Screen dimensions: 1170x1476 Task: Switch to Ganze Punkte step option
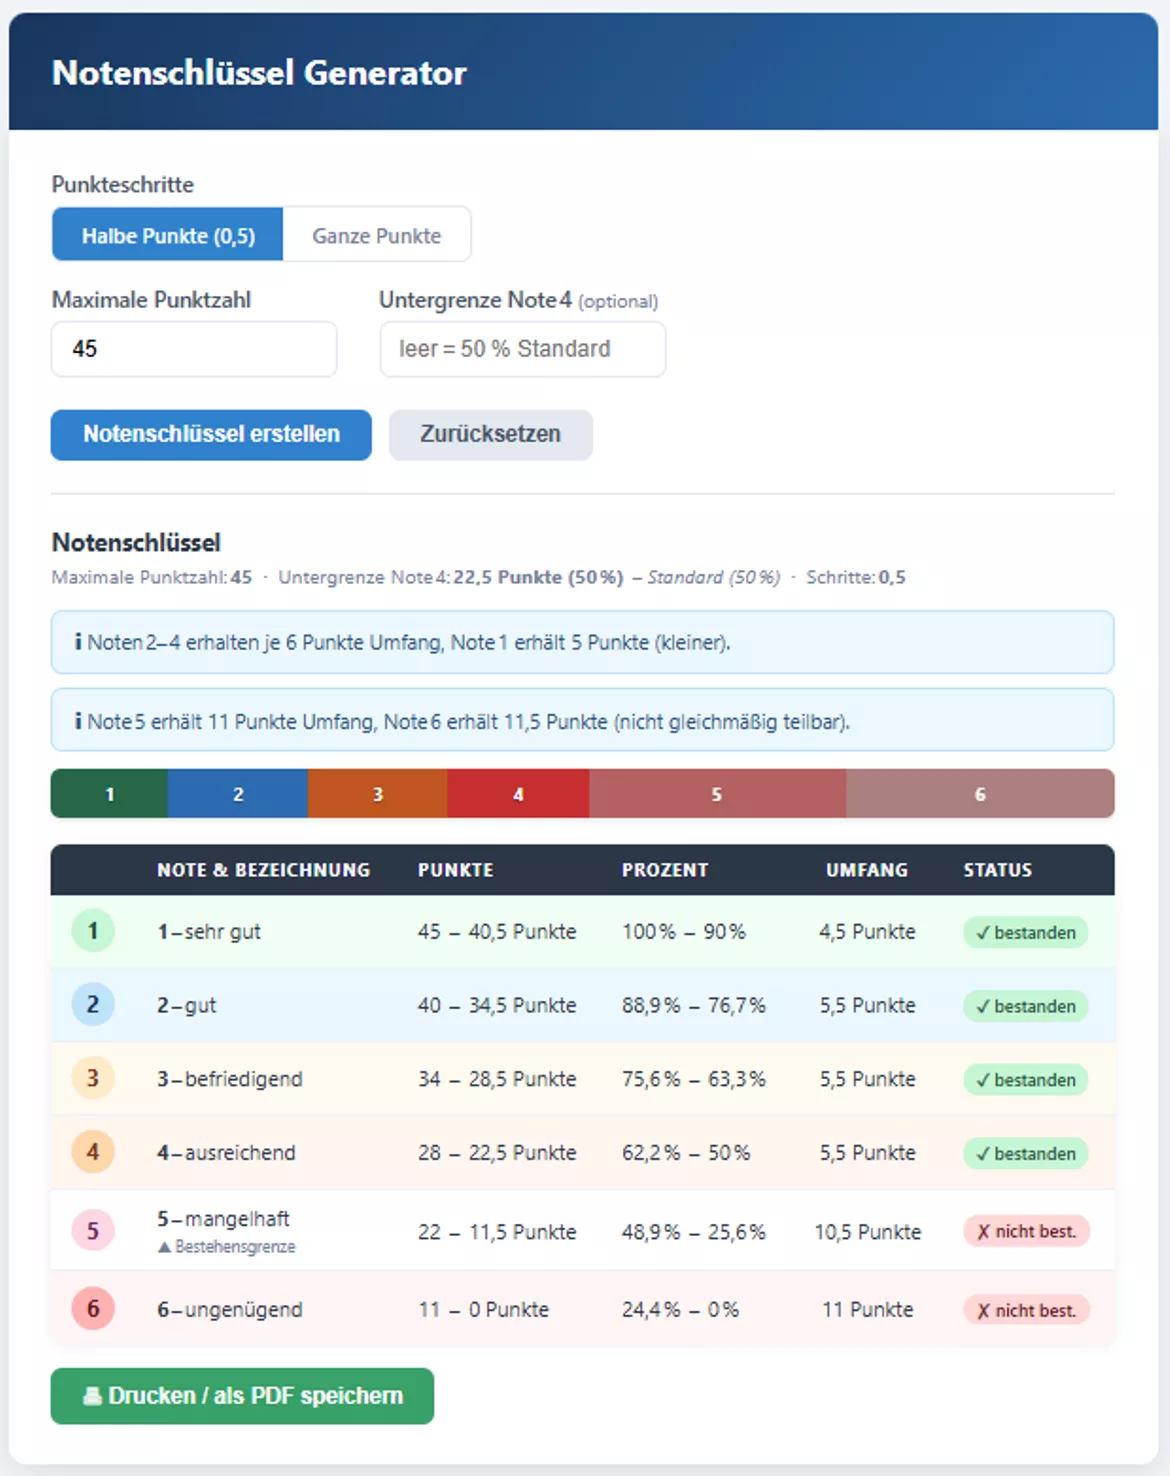tap(377, 235)
